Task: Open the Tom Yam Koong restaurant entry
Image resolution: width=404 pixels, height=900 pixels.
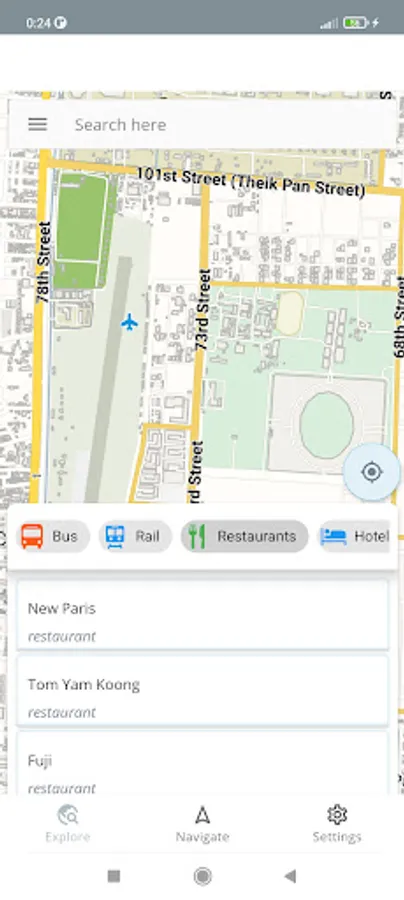Action: point(203,691)
